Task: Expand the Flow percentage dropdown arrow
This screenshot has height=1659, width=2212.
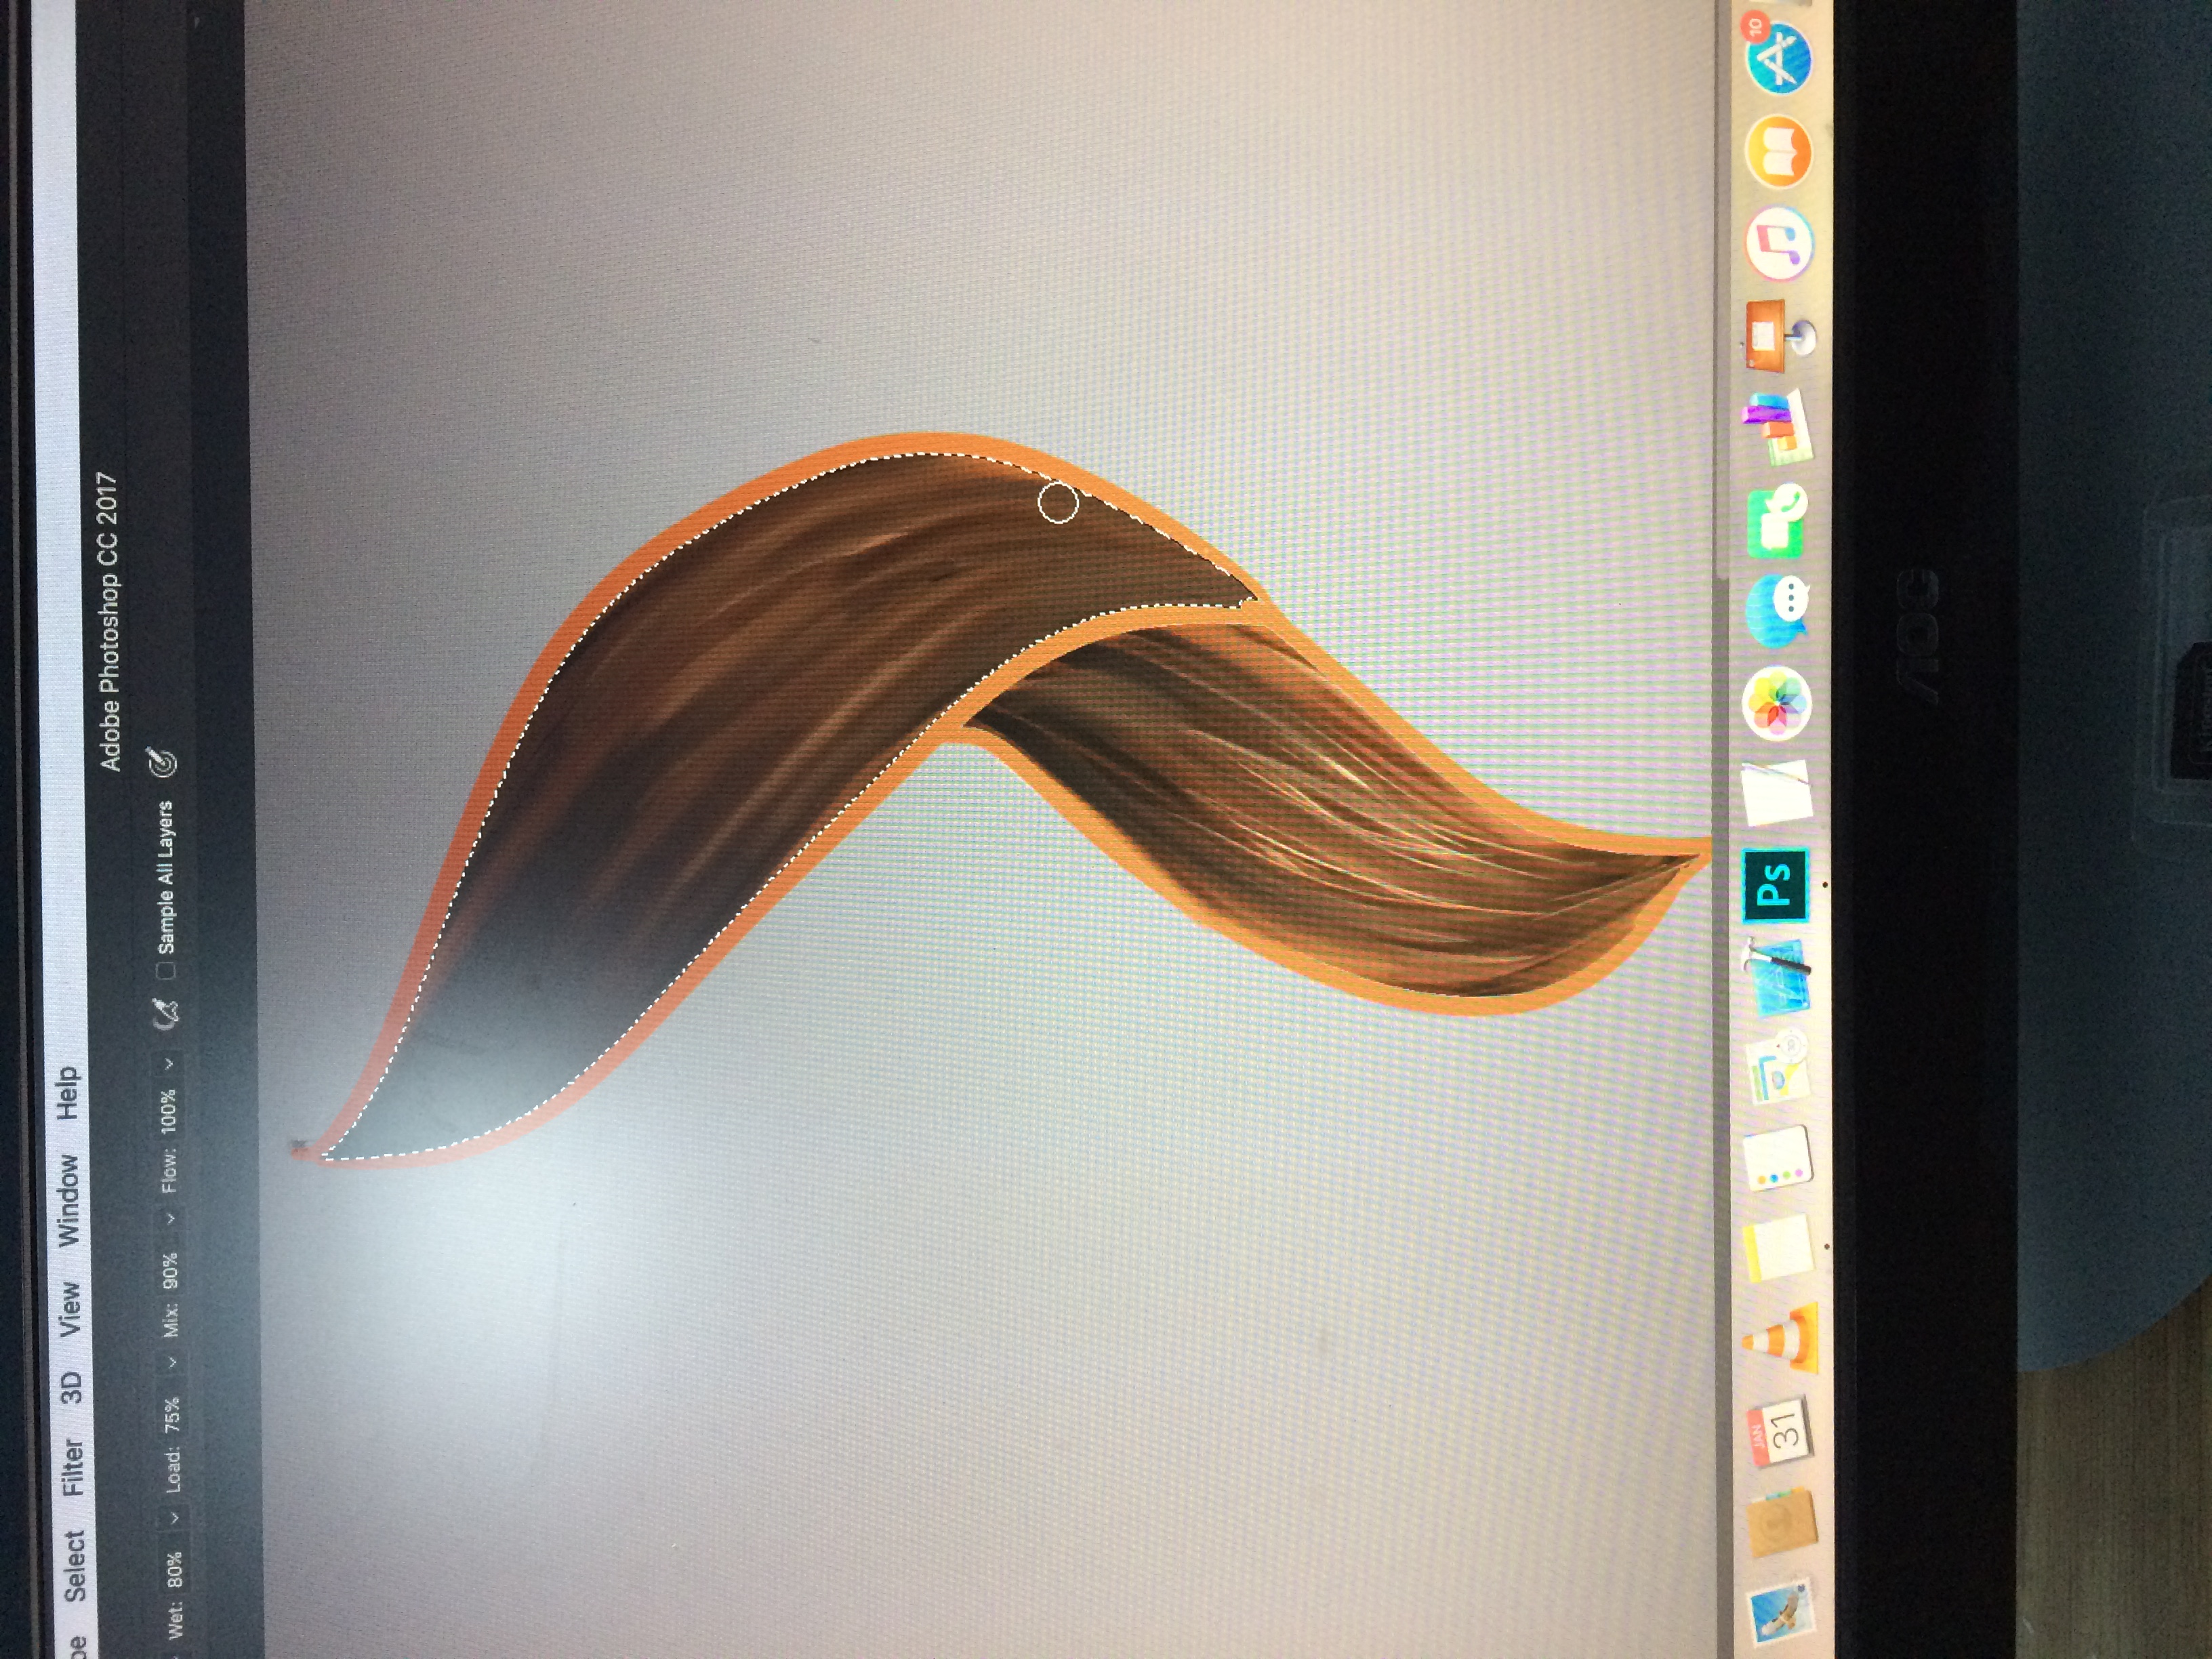Action: (x=169, y=1064)
